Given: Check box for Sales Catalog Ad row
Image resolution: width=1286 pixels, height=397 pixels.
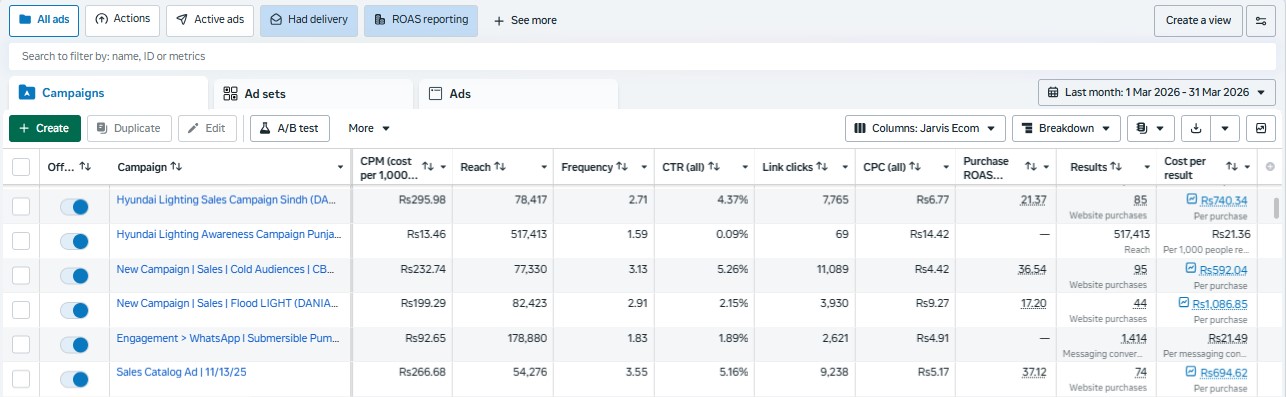Looking at the screenshot, I should click(x=21, y=379).
